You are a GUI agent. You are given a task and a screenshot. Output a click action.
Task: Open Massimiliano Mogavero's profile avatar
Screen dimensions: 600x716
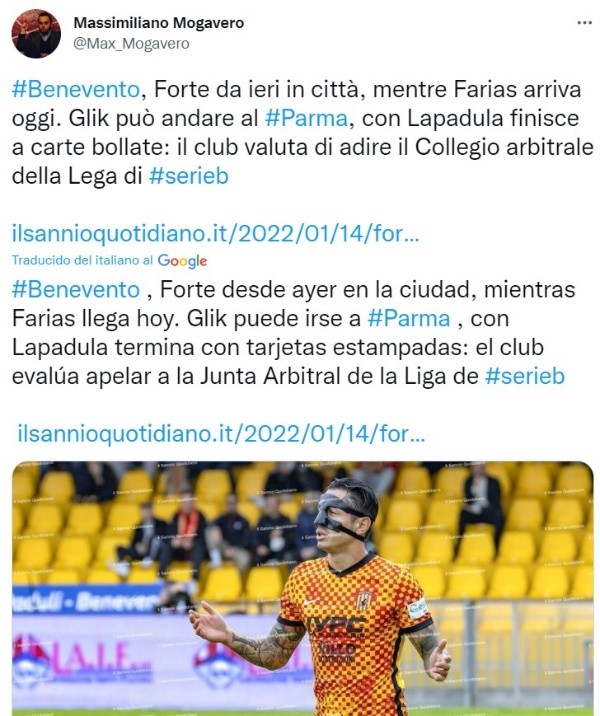36,33
